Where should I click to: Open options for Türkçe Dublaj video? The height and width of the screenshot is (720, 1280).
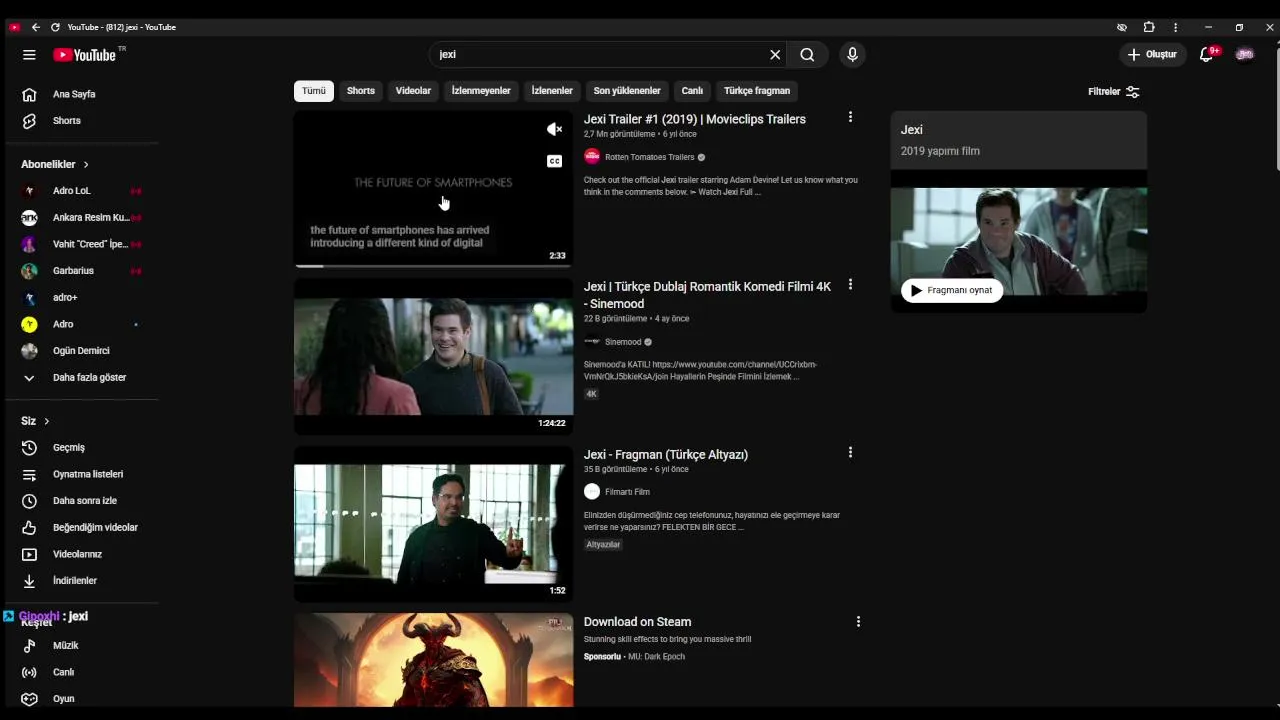[850, 285]
